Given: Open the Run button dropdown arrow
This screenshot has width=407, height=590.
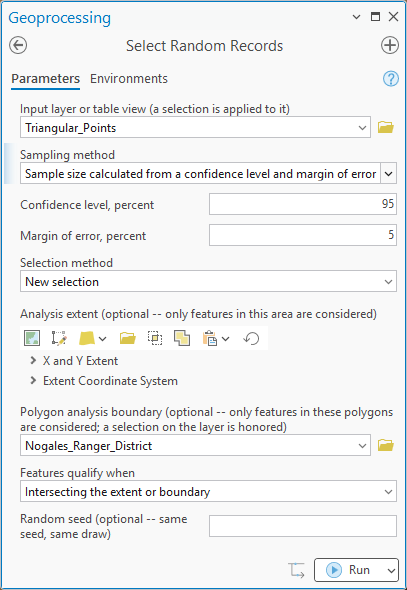Looking at the screenshot, I should pos(391,570).
